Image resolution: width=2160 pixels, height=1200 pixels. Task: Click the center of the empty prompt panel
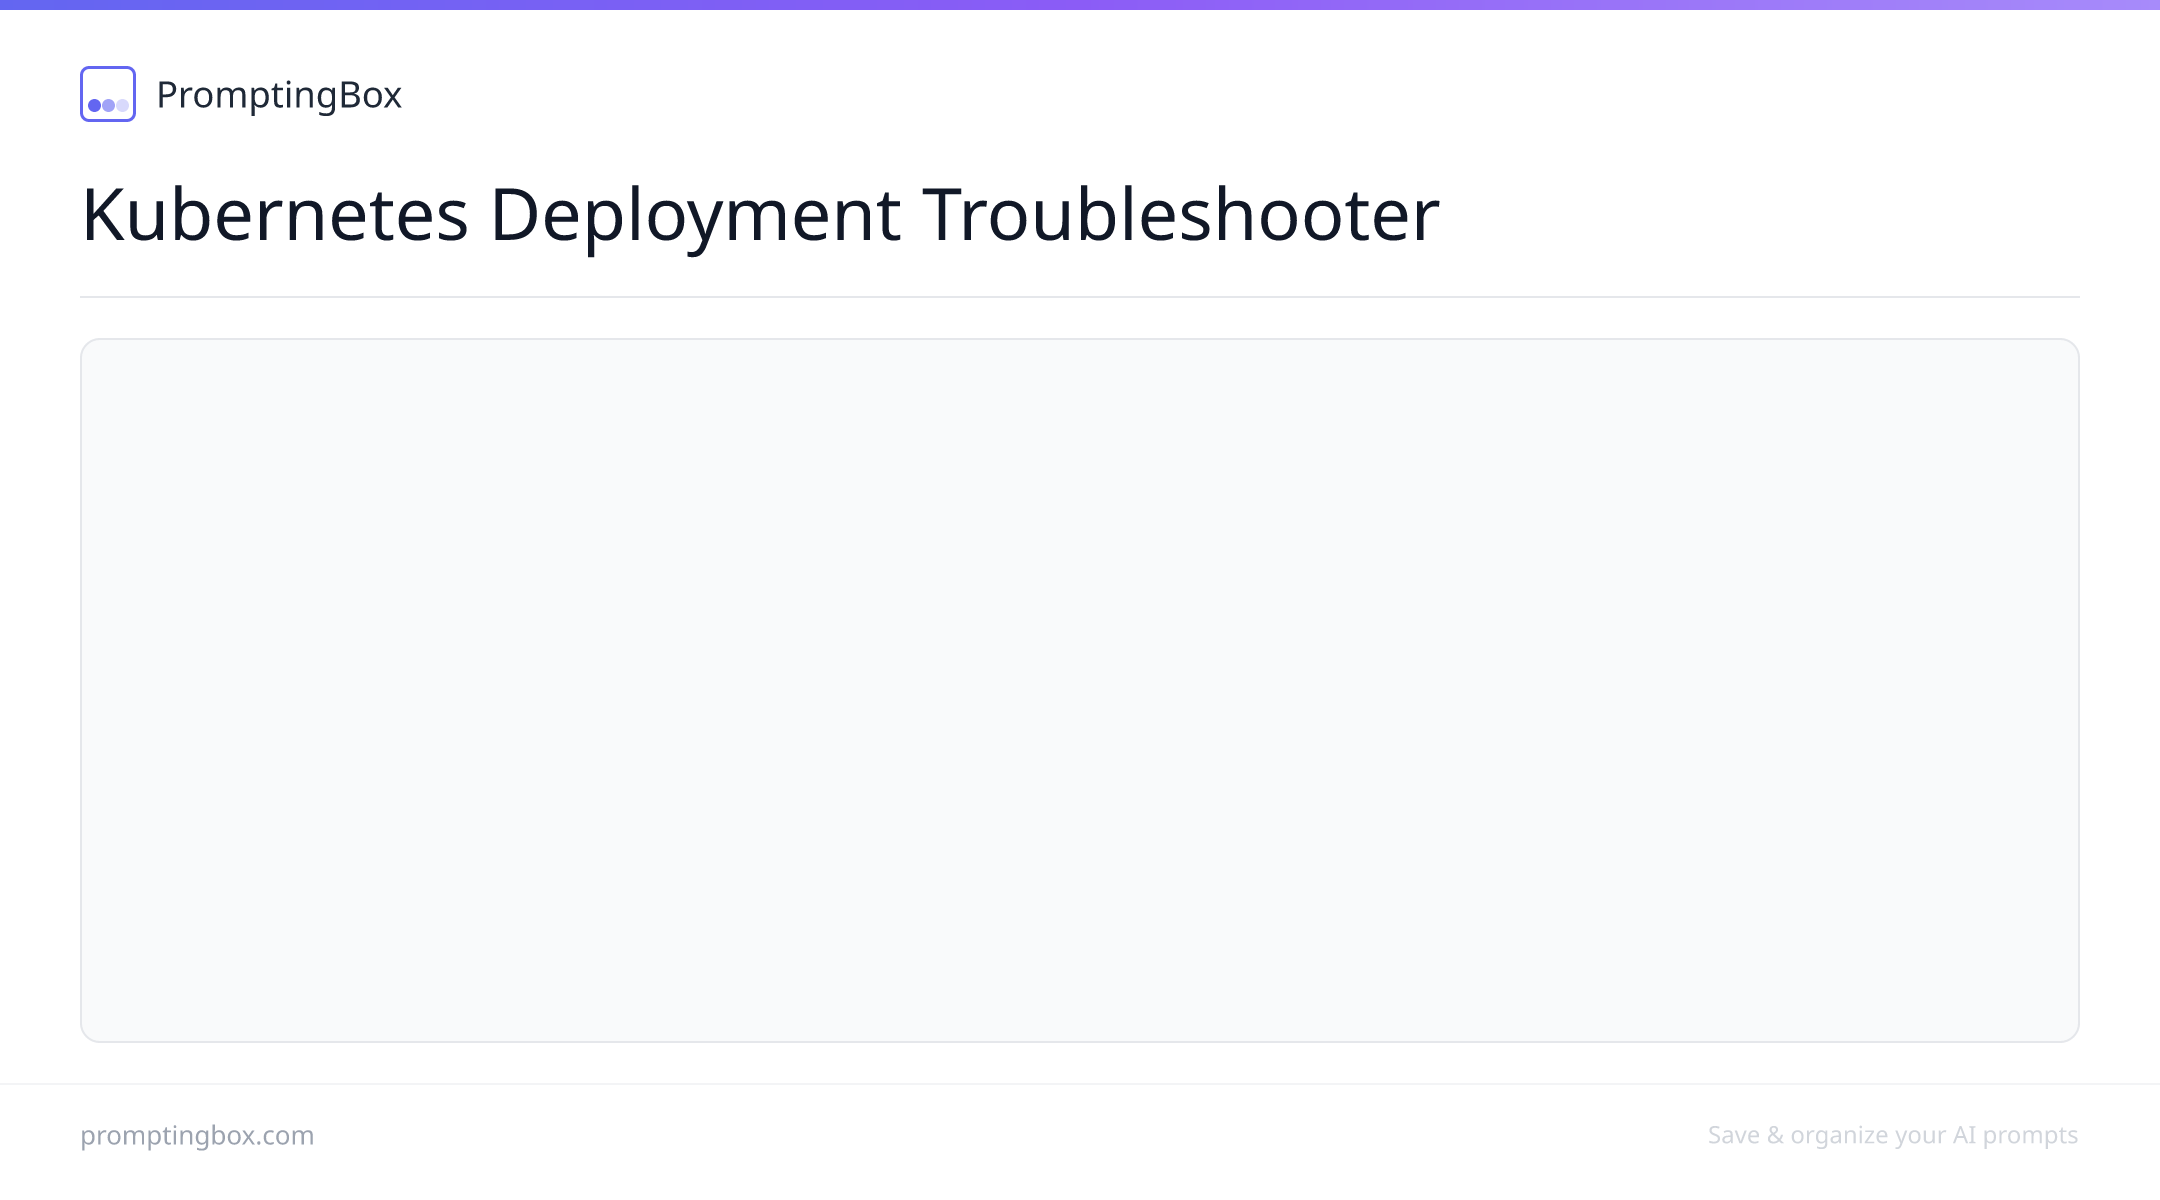pyautogui.click(x=1080, y=690)
